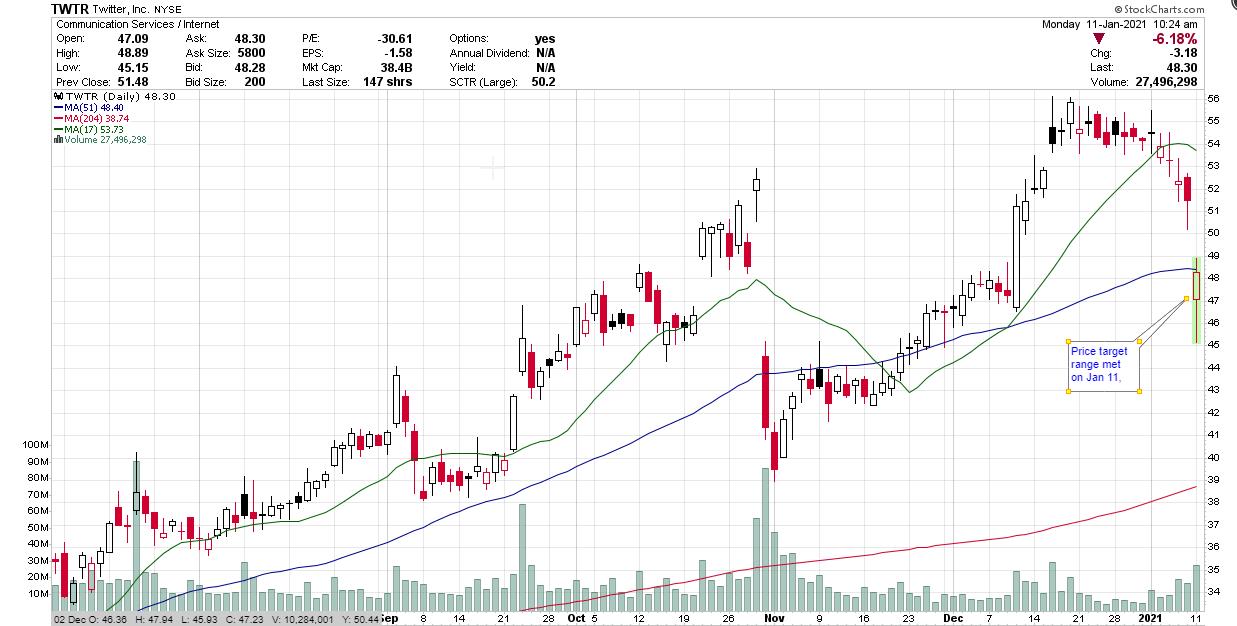Click the 10M volume axis label
Screen dimensions: 1237x626
pos(36,594)
